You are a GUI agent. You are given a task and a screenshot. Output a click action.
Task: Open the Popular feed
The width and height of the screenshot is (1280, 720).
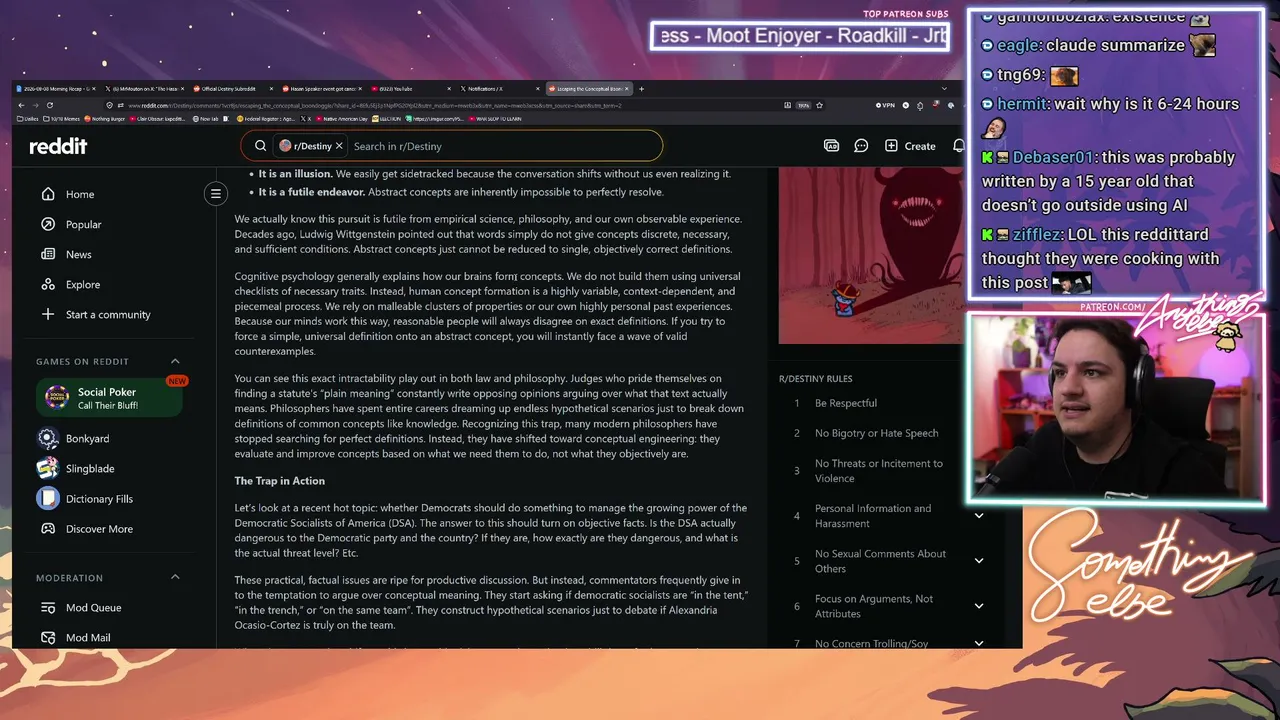(83, 224)
